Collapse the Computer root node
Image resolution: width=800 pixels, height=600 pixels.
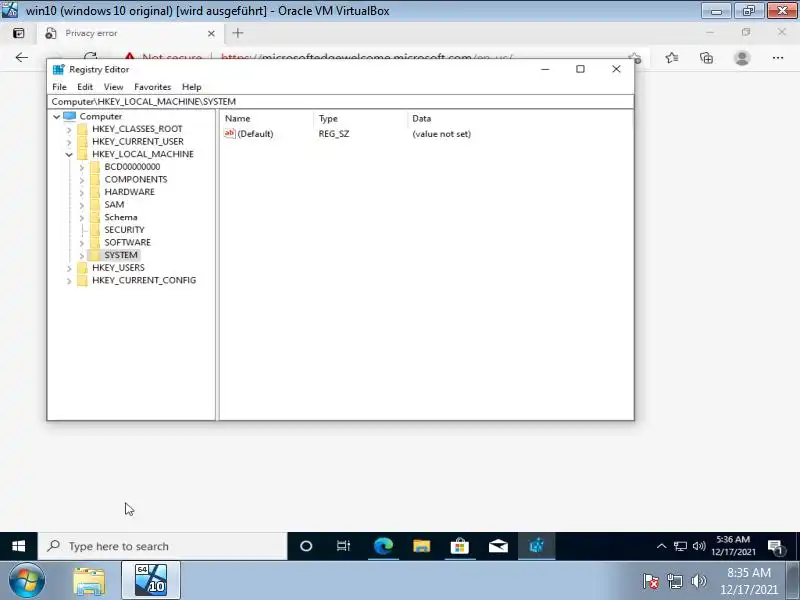(56, 116)
